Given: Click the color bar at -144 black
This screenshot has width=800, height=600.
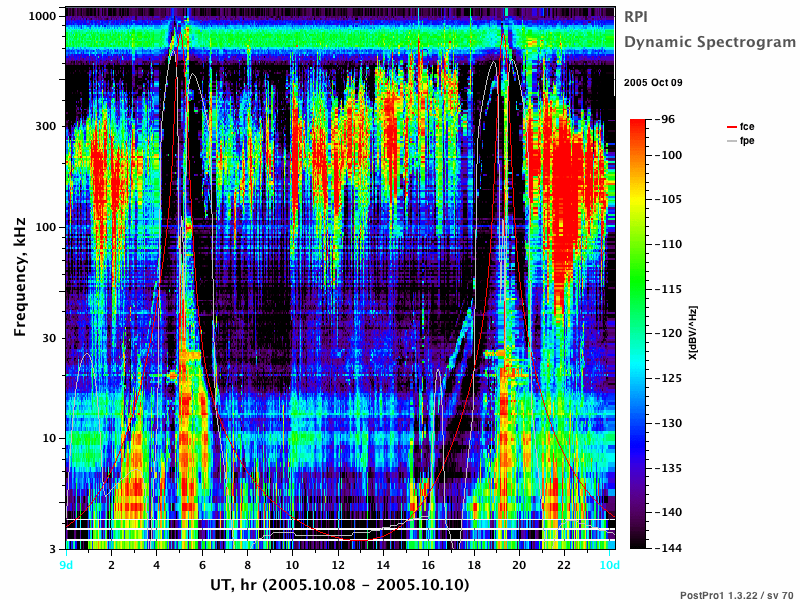Looking at the screenshot, I should 638,546.
